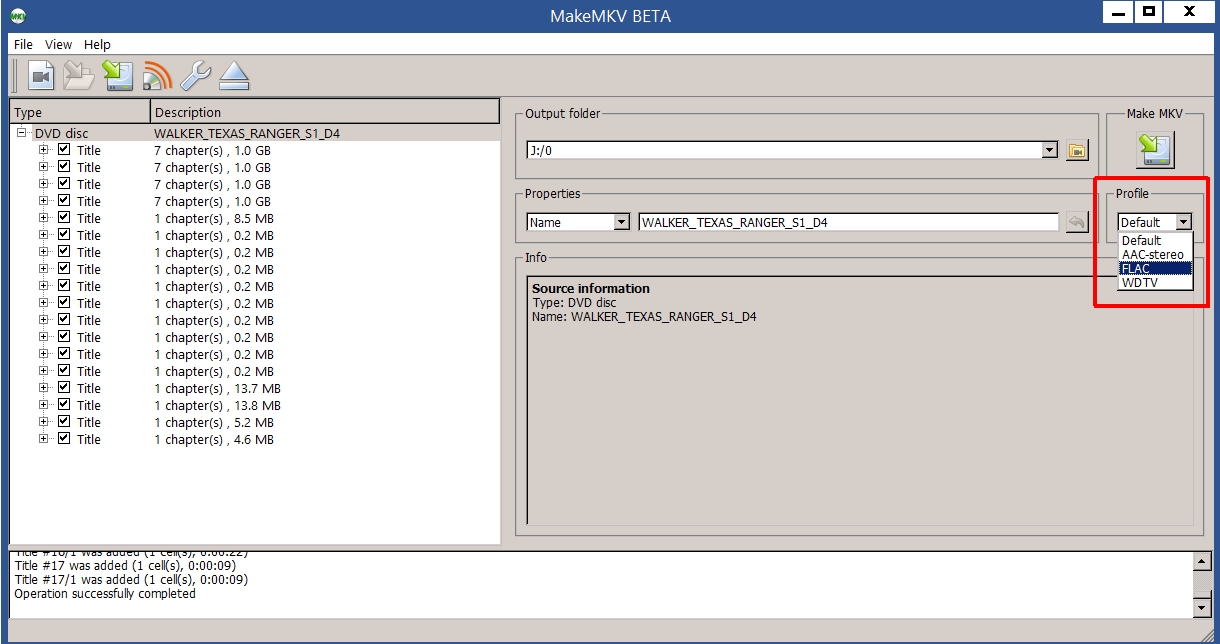Click the Type column header
Screen dimensions: 1220x644
80,111
